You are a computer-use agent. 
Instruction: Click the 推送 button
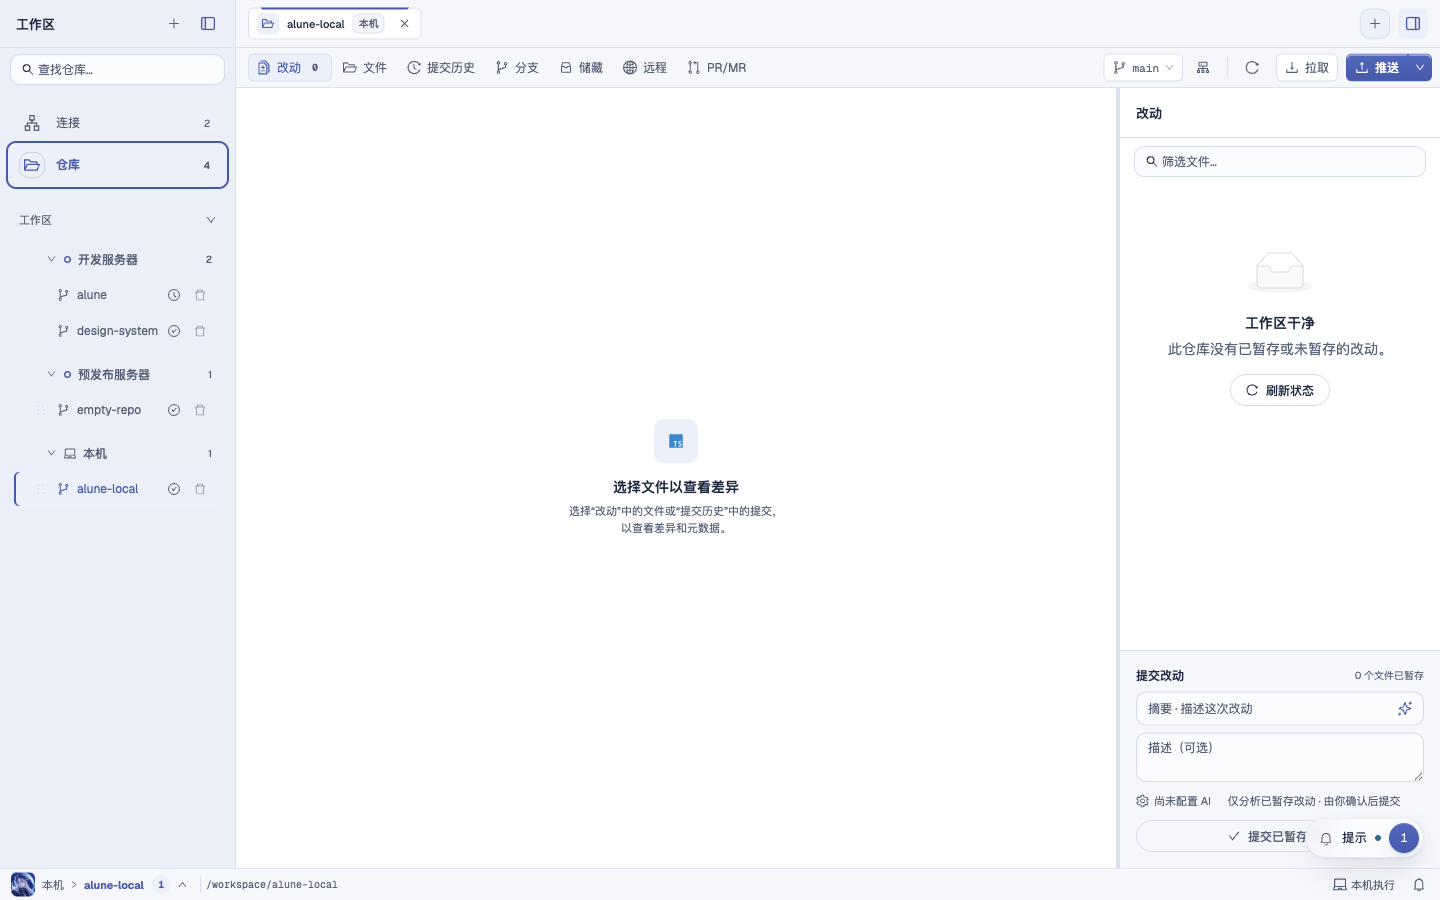[1377, 68]
